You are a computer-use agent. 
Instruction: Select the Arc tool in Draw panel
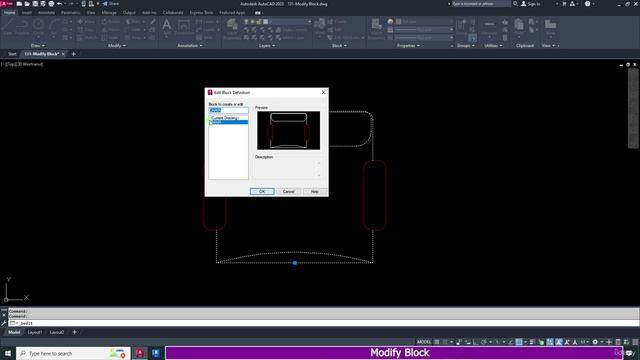(54, 27)
